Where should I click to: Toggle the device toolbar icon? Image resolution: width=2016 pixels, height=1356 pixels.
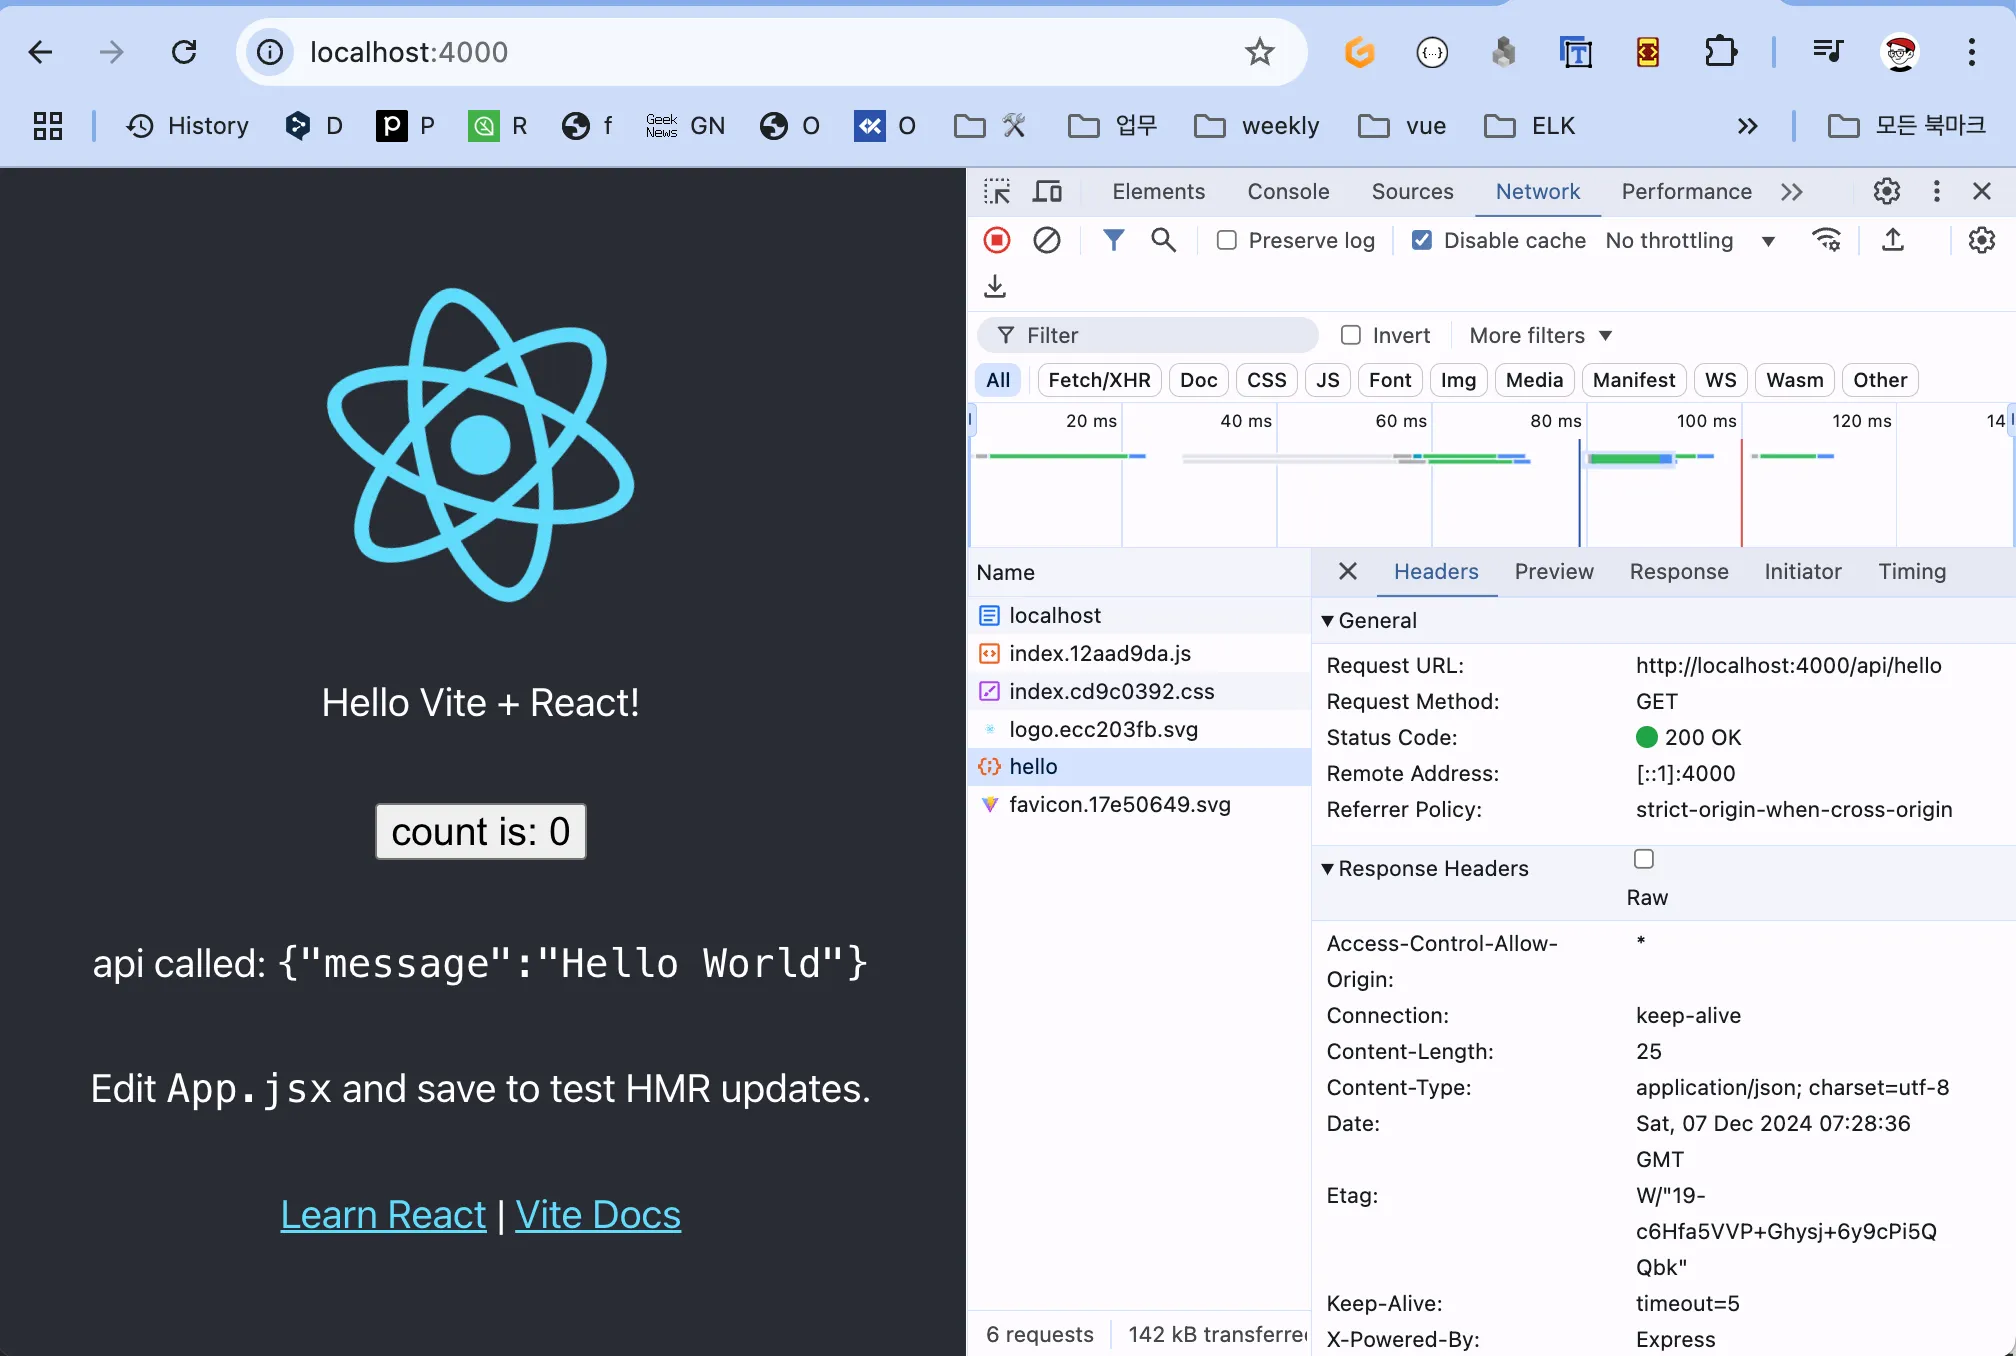1047,191
